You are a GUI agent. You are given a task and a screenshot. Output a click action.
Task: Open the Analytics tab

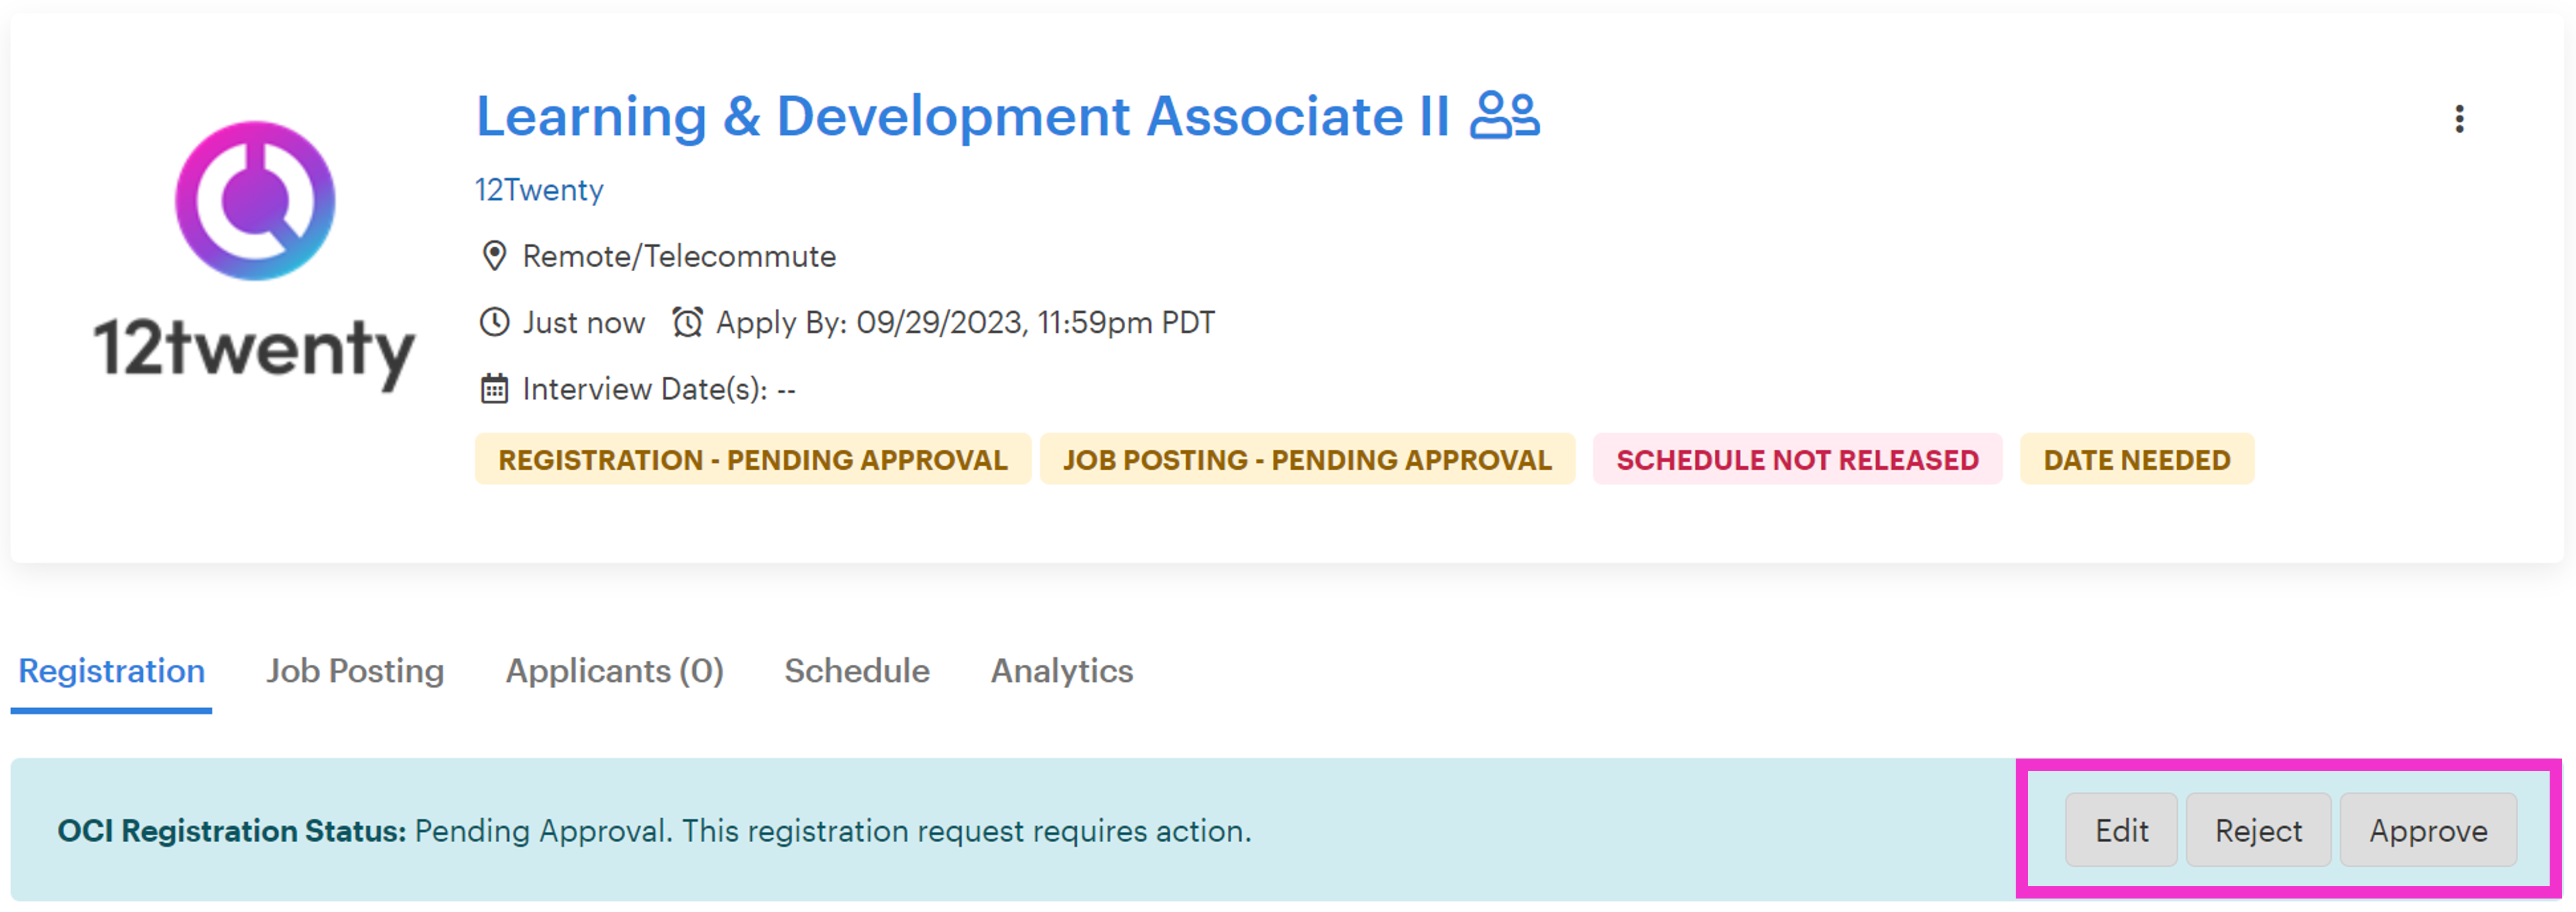pyautogui.click(x=1062, y=670)
